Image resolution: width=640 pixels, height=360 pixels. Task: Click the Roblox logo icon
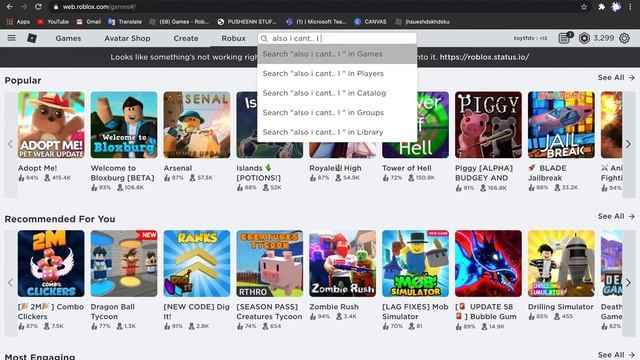point(32,38)
